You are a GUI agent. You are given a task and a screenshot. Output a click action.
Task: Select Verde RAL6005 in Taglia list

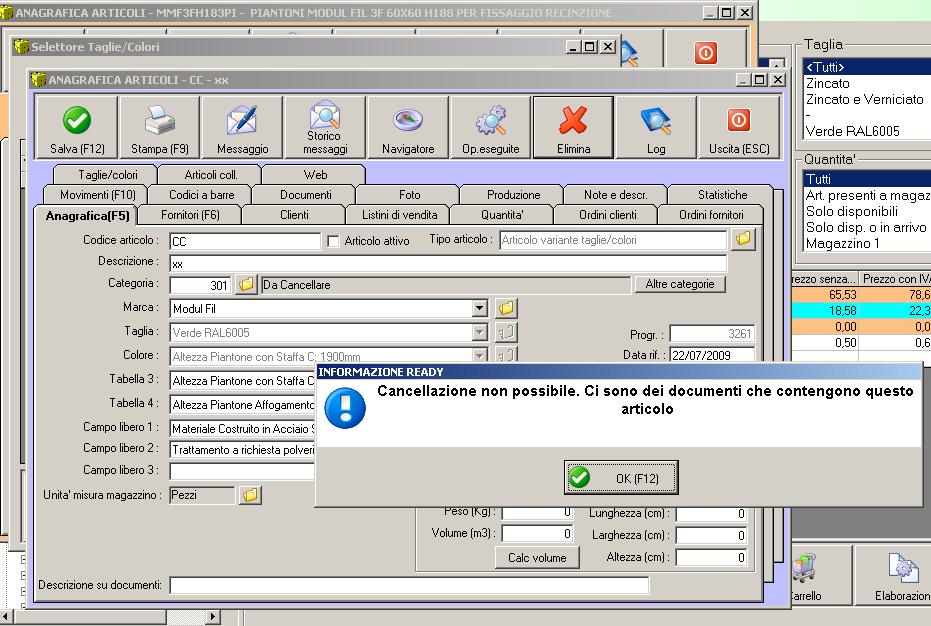click(x=867, y=131)
